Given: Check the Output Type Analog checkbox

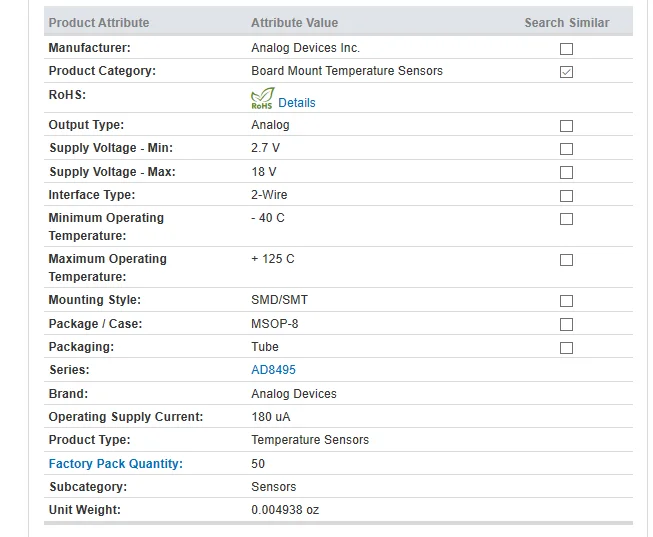Looking at the screenshot, I should point(566,126).
